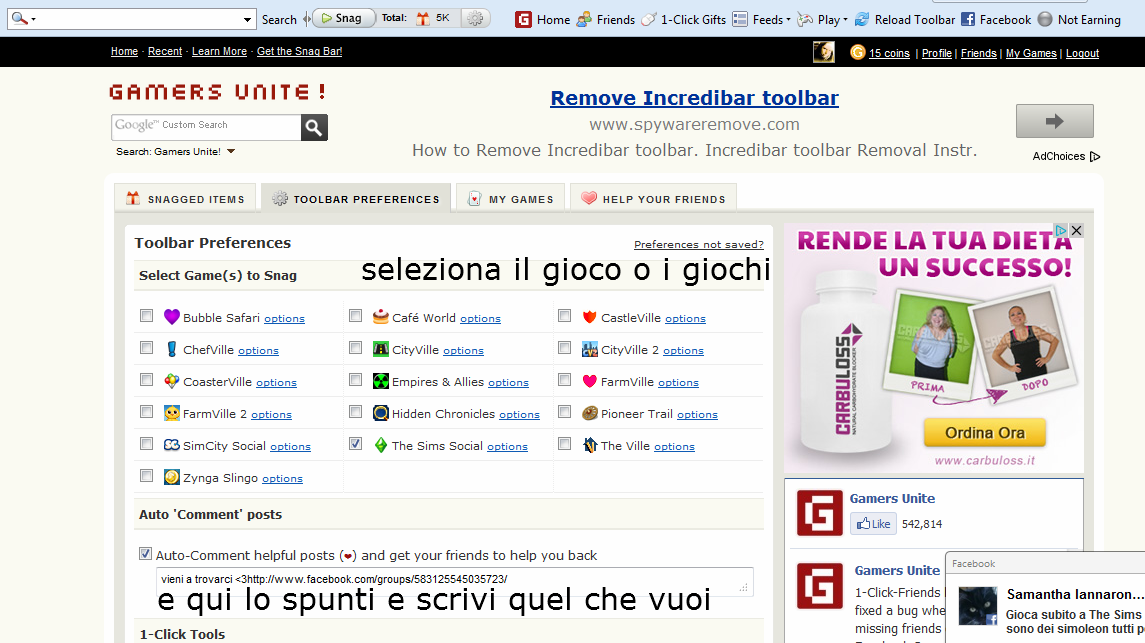This screenshot has height=643, width=1145.
Task: Enable the Bubble Safari checkbox
Action: (147, 315)
